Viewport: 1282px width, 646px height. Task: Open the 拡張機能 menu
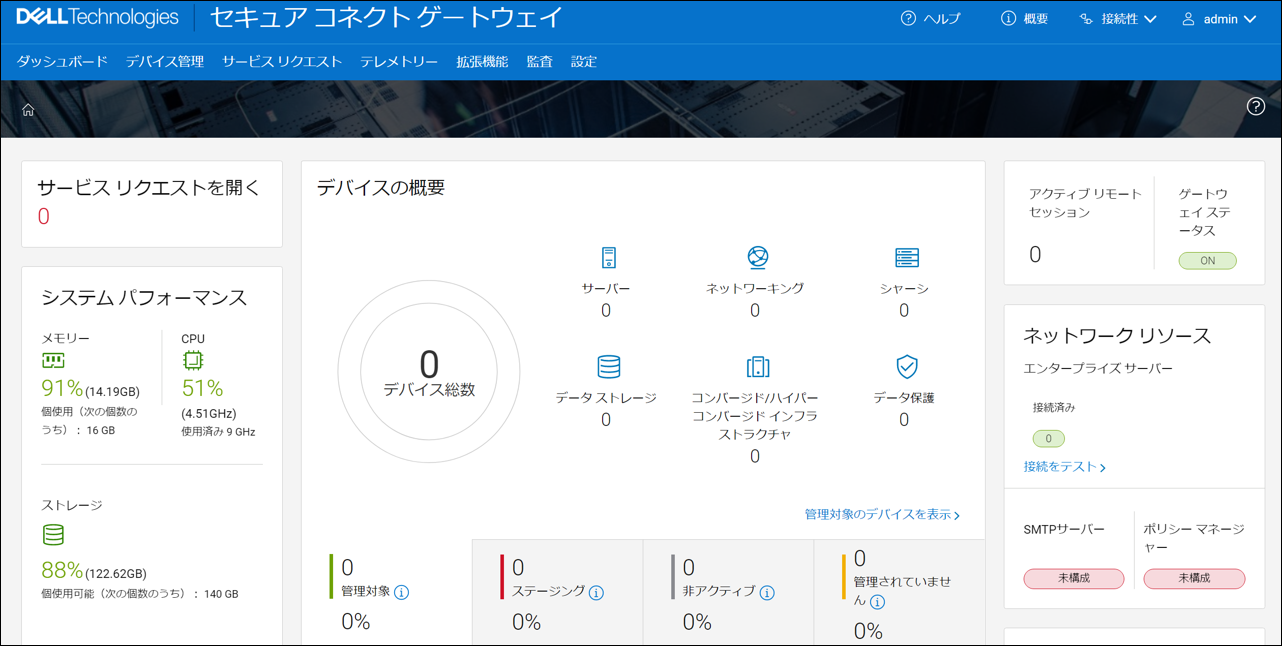coord(482,62)
